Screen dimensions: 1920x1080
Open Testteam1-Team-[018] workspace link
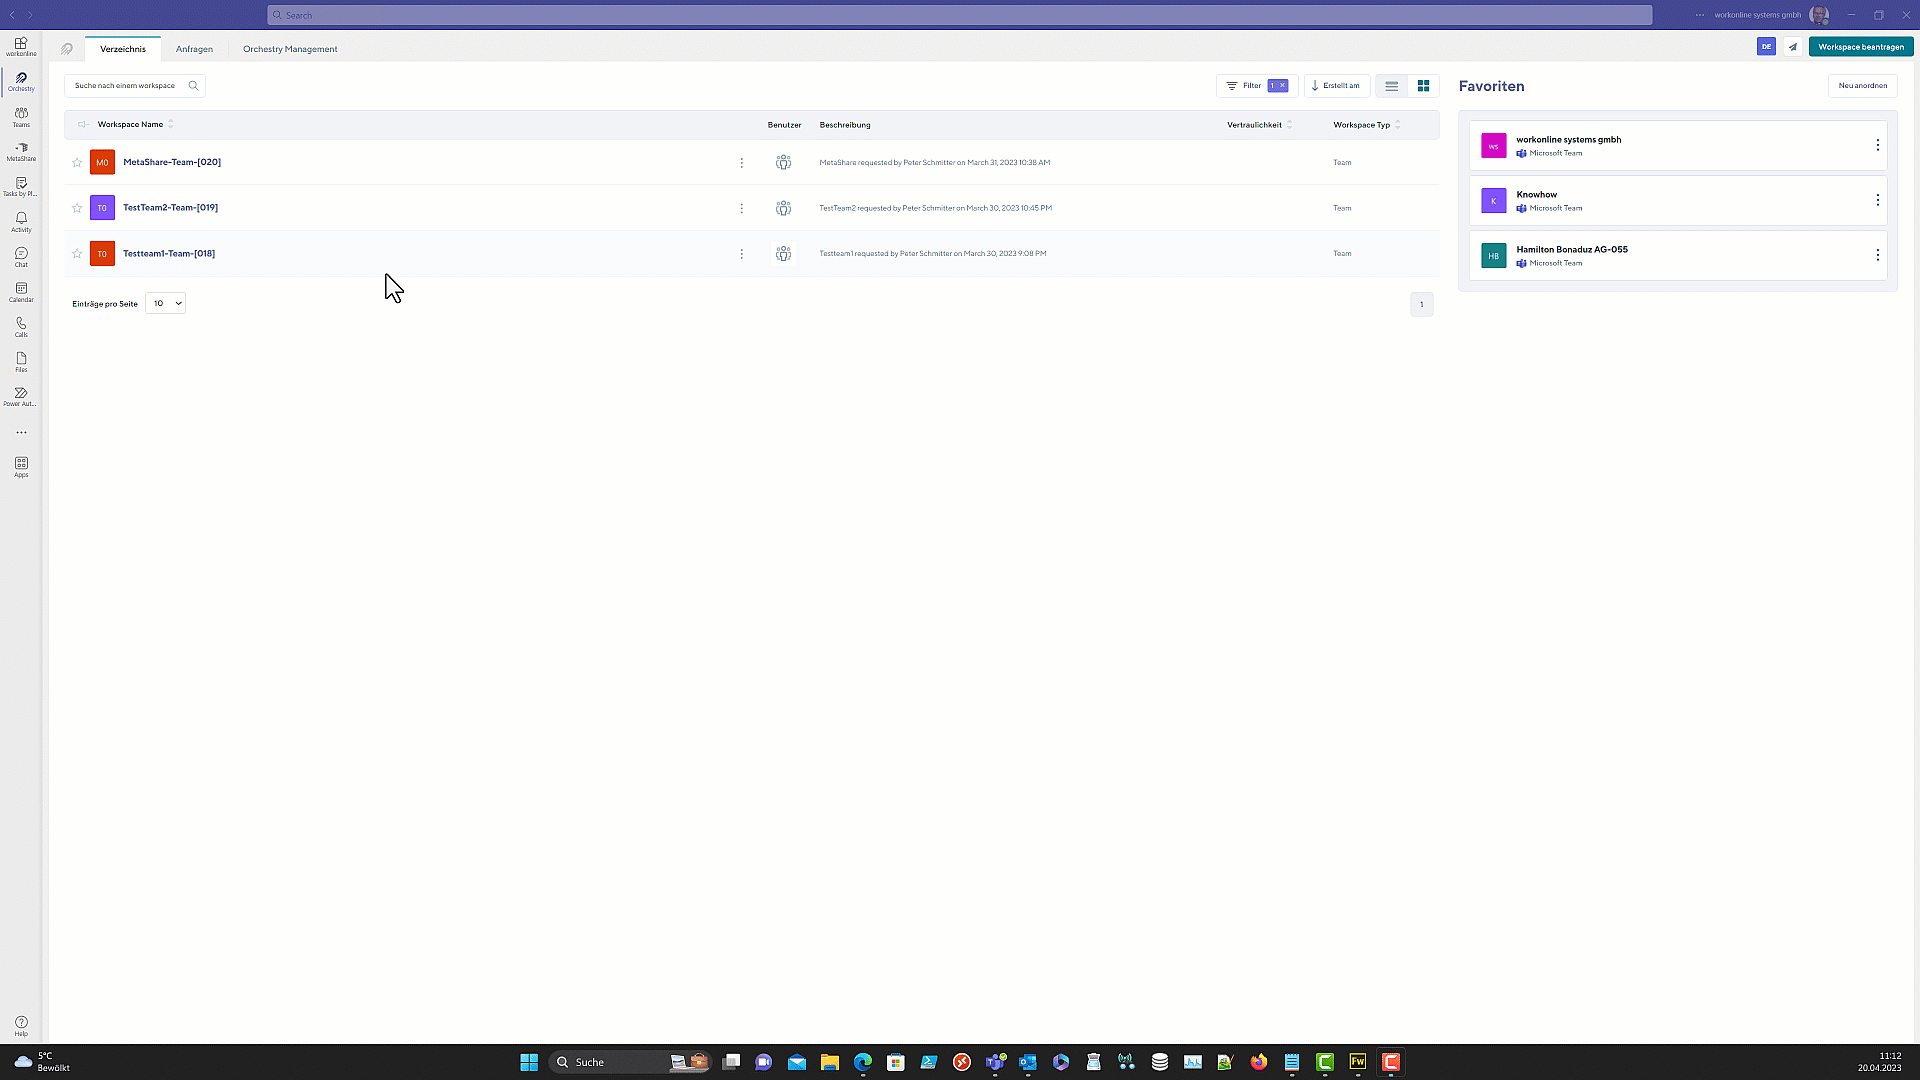169,254
